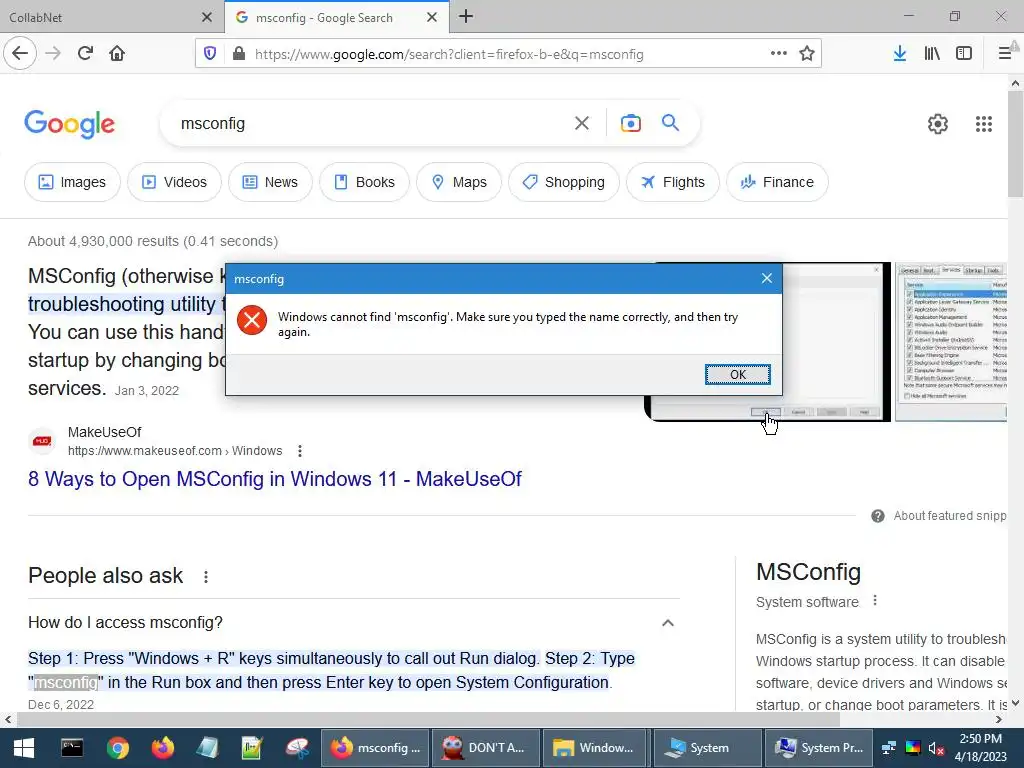Switch to the Window... folder taskbar button
1024x768 pixels.
(595, 748)
